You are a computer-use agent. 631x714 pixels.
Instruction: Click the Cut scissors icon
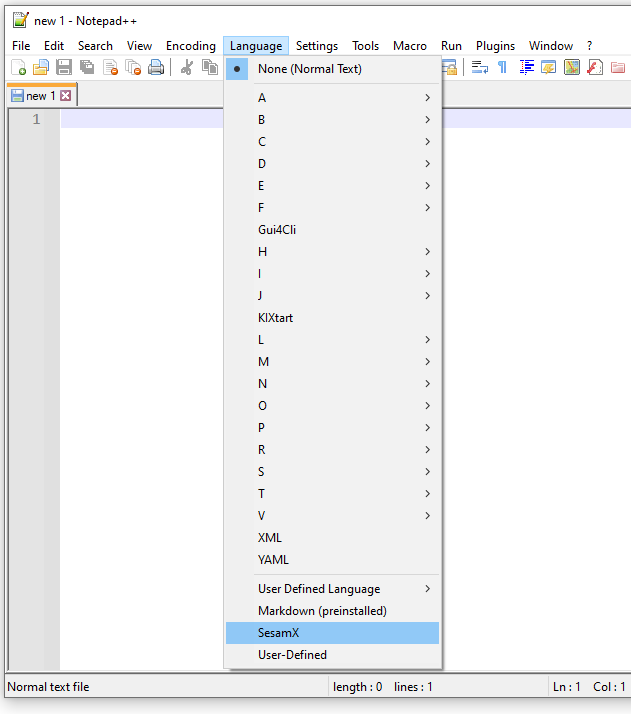(187, 67)
